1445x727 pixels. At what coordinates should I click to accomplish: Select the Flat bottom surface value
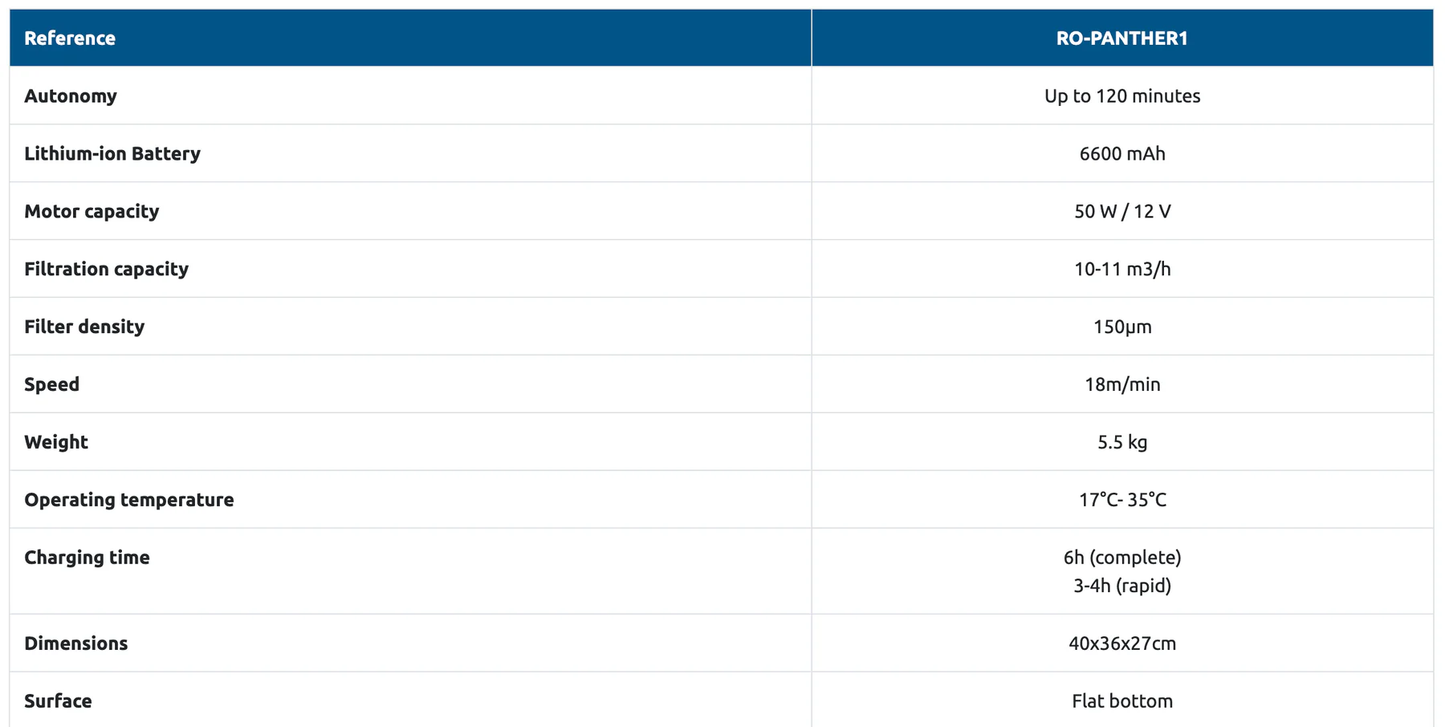click(x=1122, y=701)
